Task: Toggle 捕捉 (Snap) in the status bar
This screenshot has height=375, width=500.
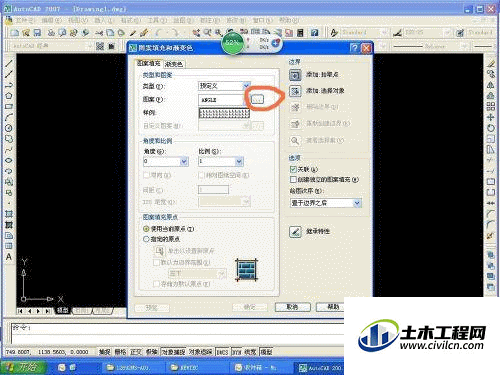Action: [x=104, y=352]
